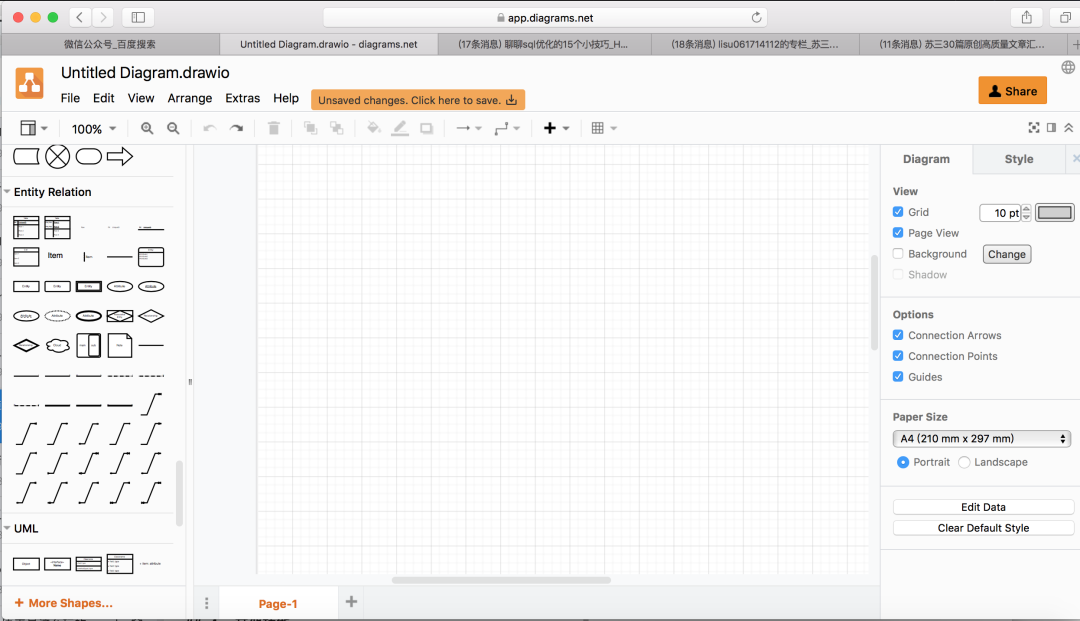Click the globe language icon
The width and height of the screenshot is (1080, 621).
(x=1068, y=67)
